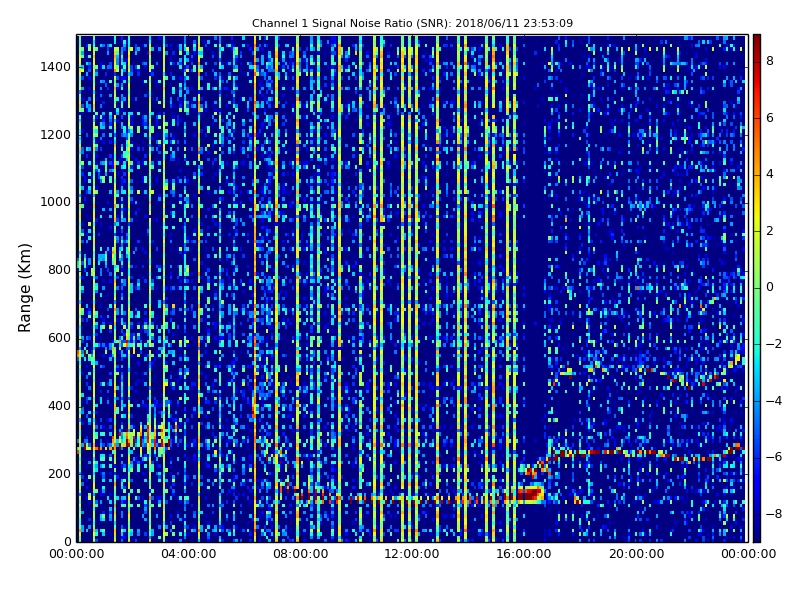
Task: Click the colorbar label 2
Action: click(x=770, y=231)
